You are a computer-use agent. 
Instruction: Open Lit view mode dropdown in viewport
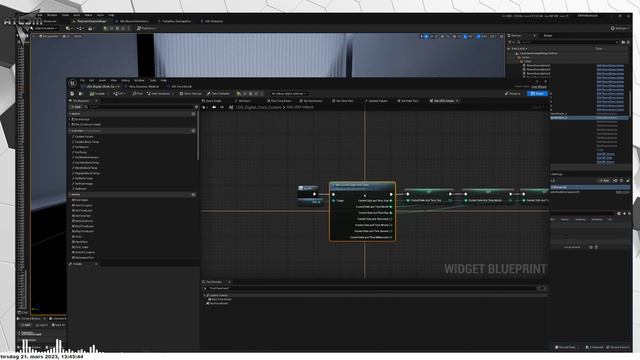point(66,36)
